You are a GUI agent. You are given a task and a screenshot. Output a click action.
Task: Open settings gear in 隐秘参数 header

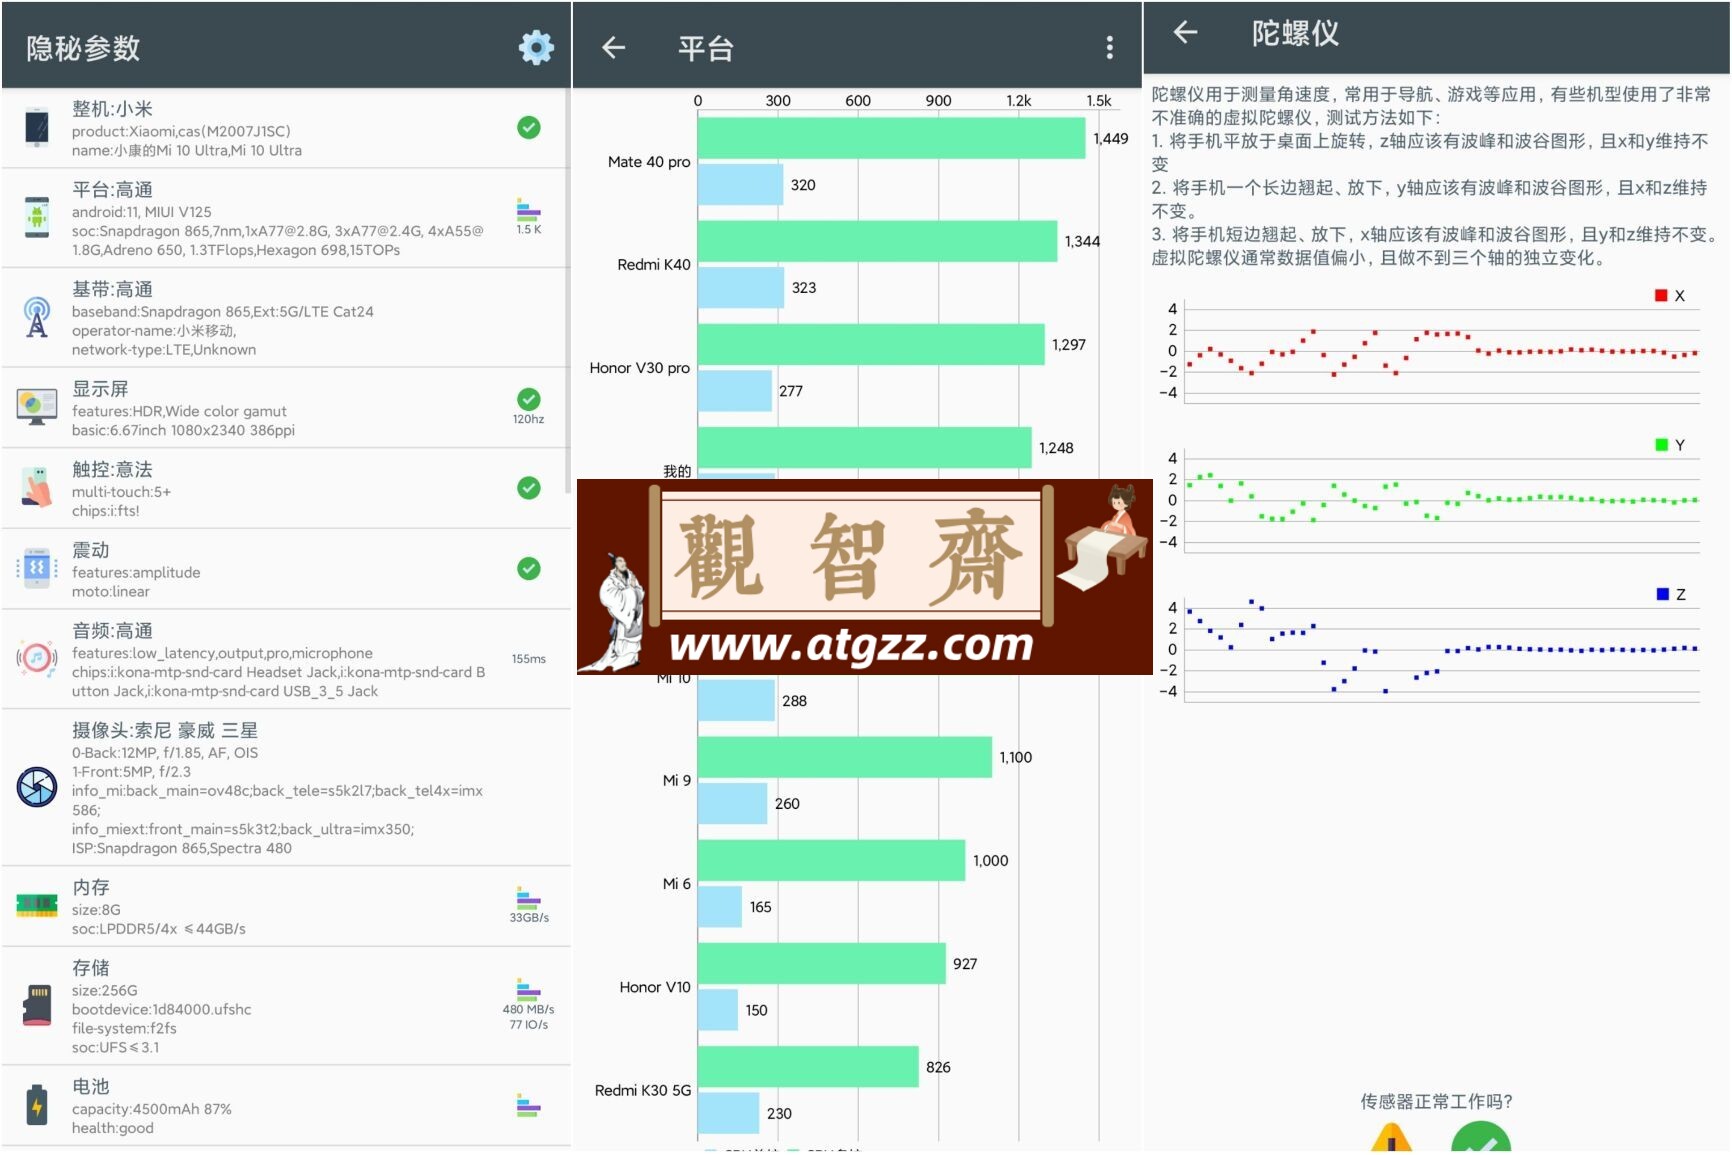pyautogui.click(x=536, y=47)
